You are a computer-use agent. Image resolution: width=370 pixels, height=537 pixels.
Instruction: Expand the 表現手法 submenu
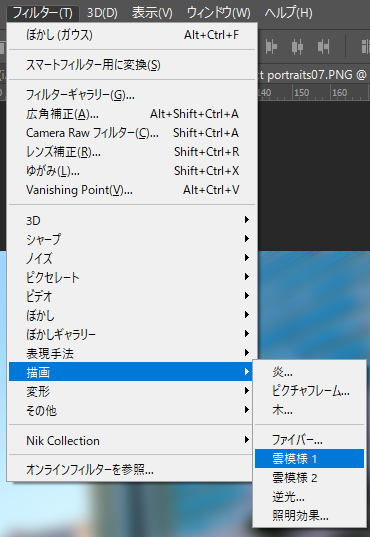[132, 353]
